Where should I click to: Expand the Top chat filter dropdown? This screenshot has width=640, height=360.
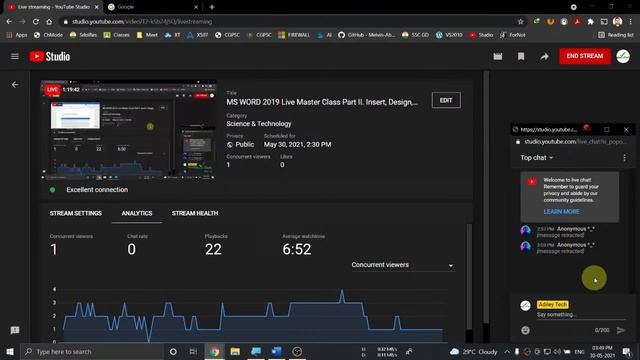point(536,158)
